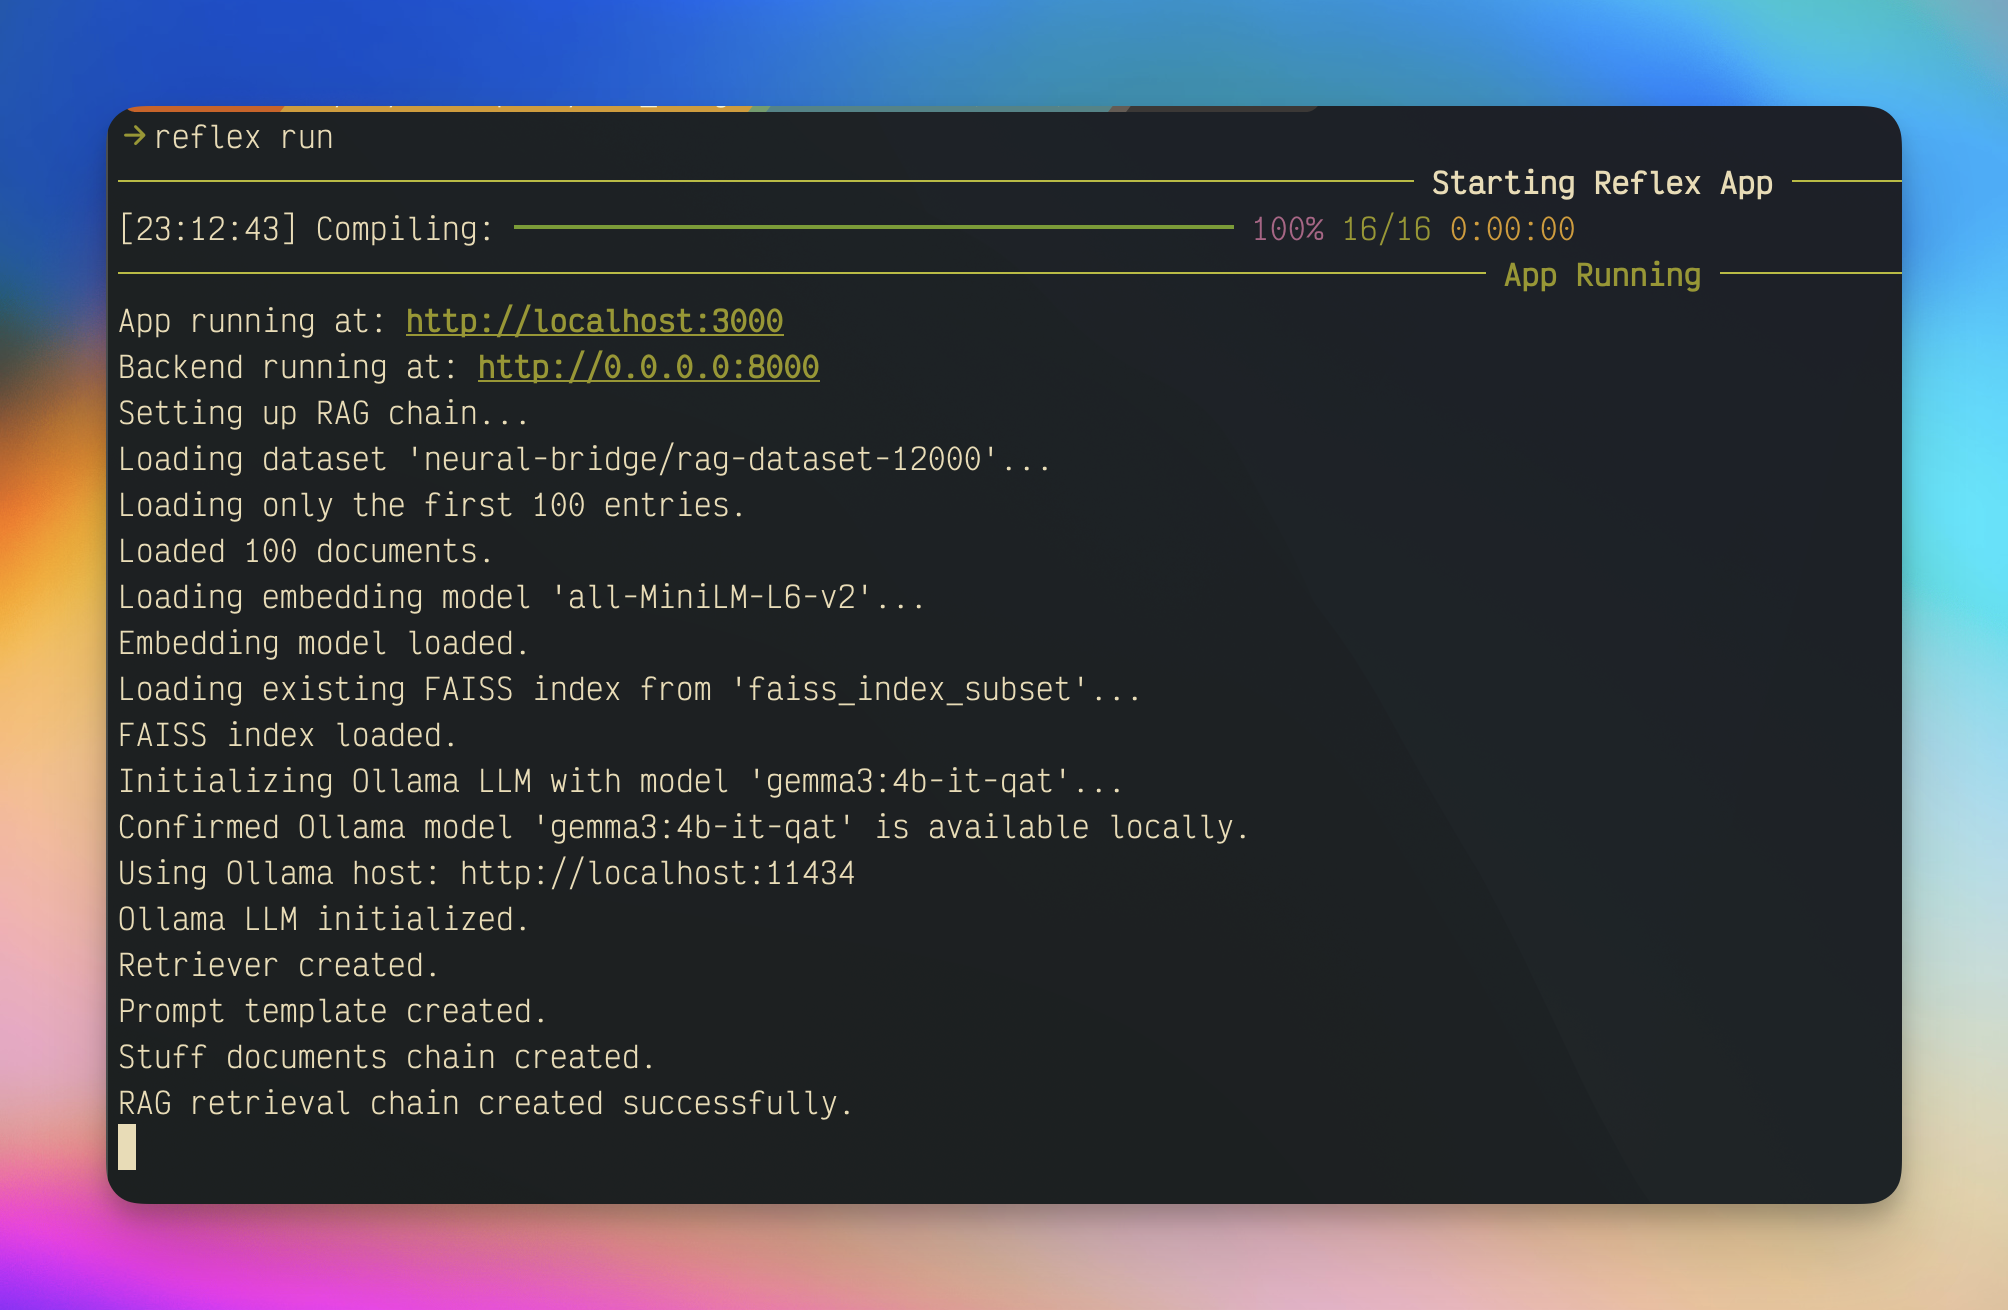Click the 'reflex run' command text
This screenshot has width=2008, height=1310.
(243, 137)
